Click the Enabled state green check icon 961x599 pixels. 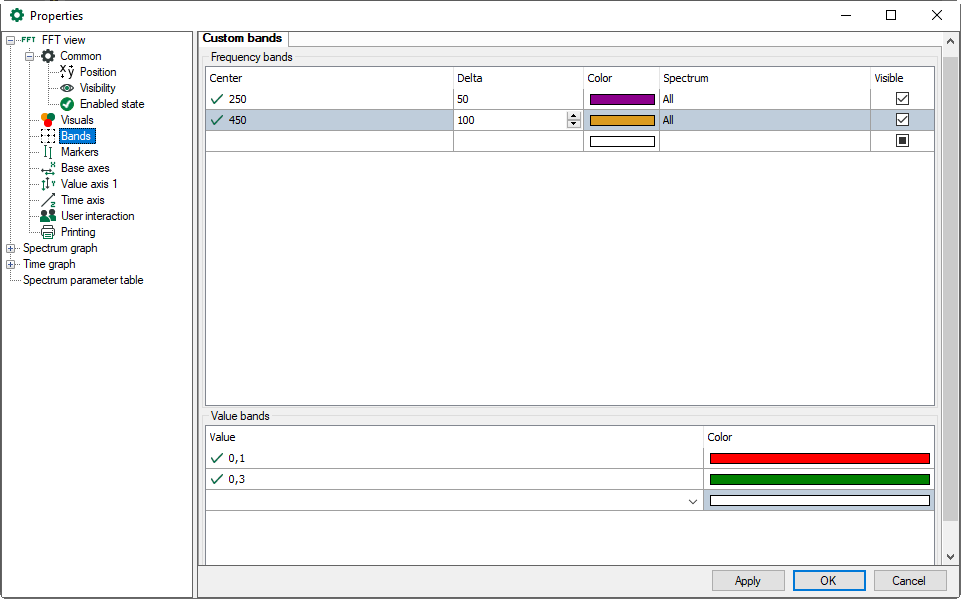click(67, 104)
